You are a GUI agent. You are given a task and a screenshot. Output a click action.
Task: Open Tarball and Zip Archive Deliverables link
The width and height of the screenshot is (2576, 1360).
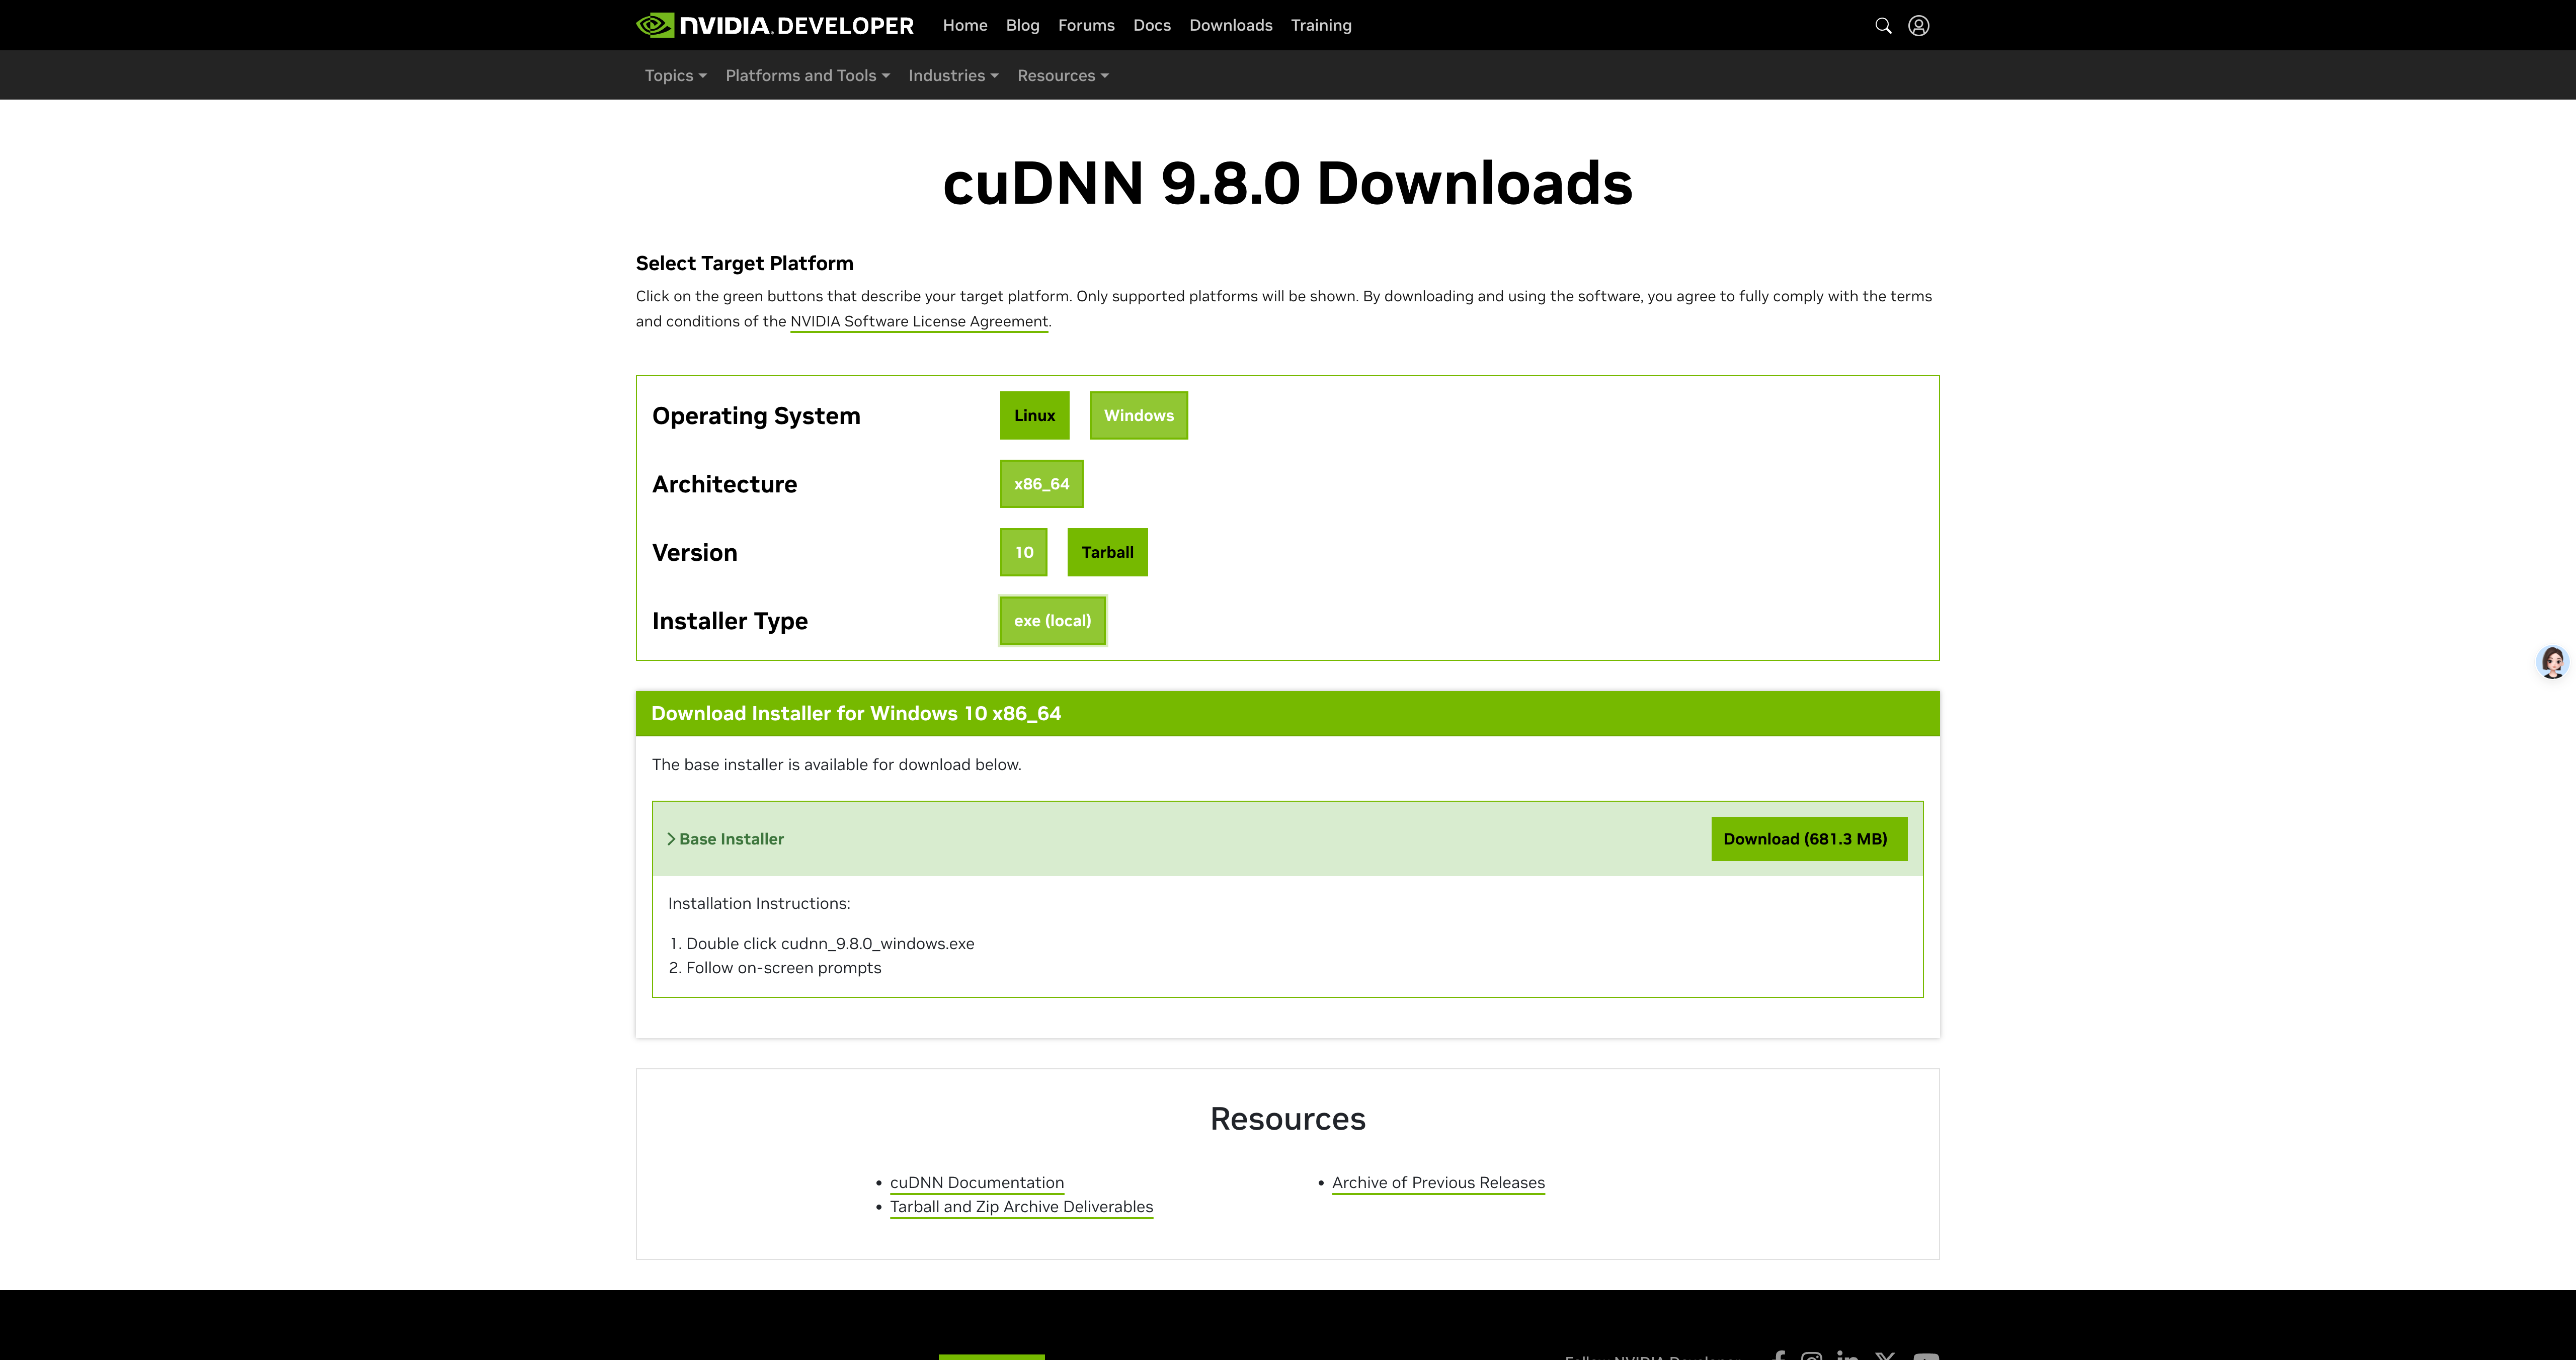pos(1021,1207)
